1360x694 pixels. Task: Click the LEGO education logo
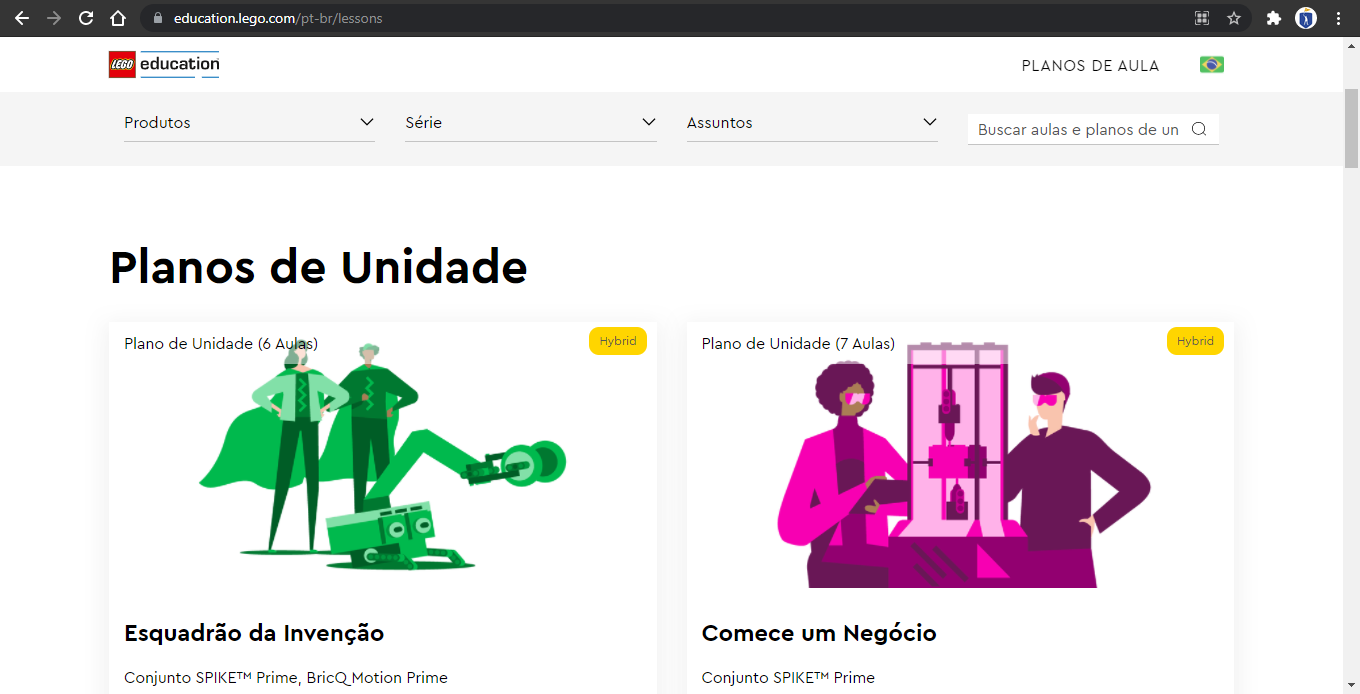pyautogui.click(x=164, y=64)
